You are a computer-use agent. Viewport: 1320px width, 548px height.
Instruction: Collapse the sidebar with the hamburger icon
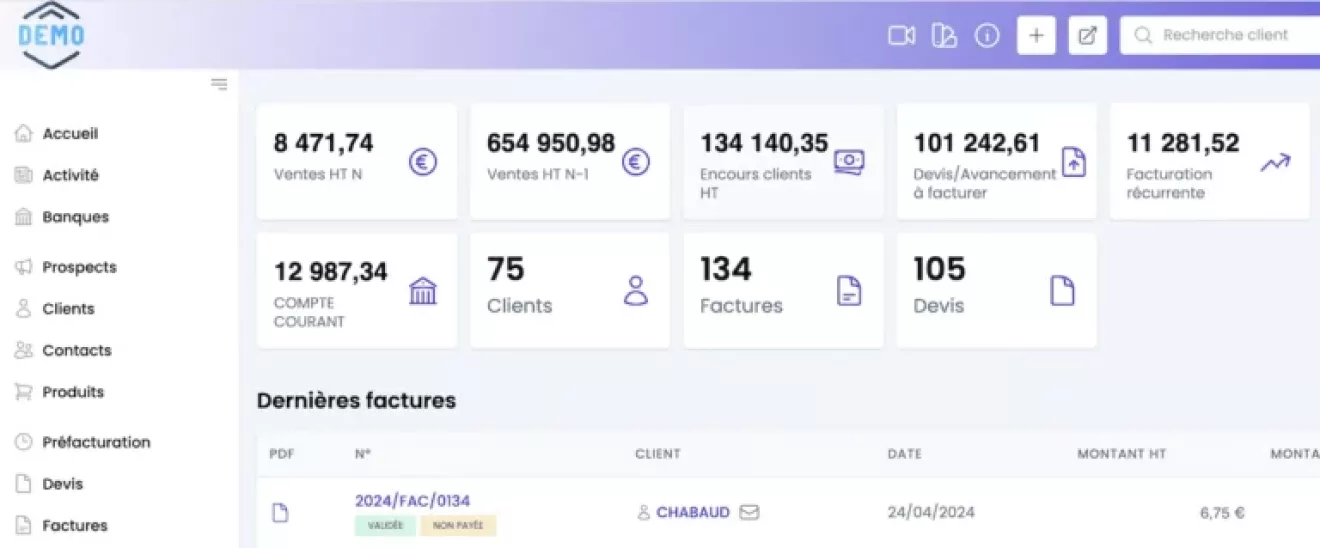point(219,84)
